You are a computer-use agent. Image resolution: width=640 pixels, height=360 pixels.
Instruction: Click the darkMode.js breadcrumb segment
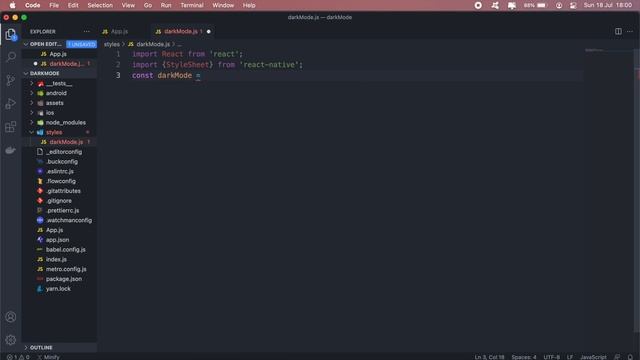pos(149,44)
